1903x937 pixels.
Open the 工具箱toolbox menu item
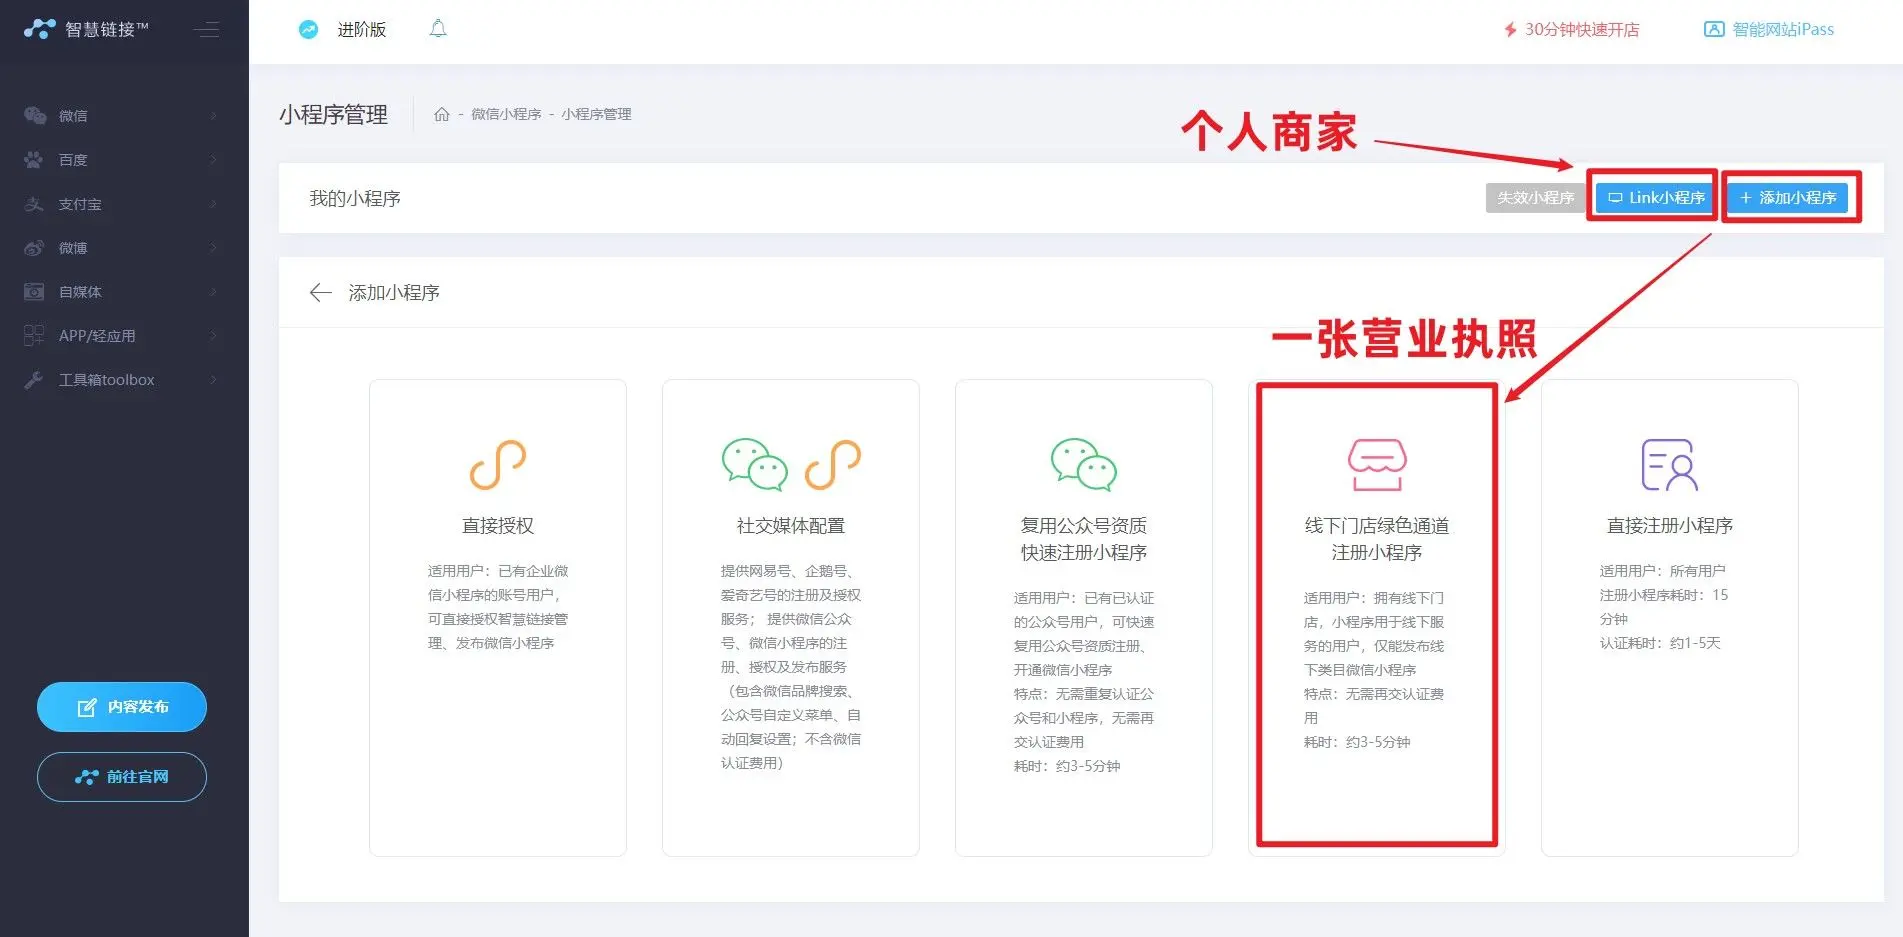click(120, 380)
